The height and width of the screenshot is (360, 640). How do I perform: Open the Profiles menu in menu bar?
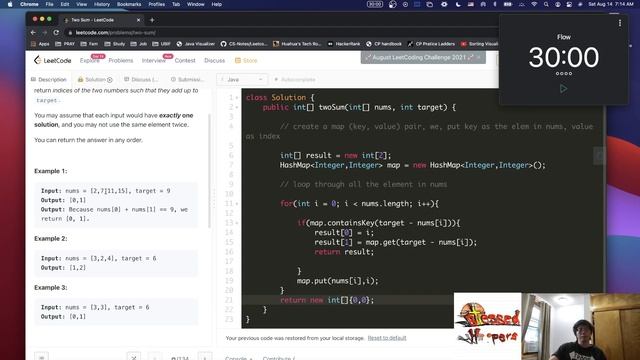click(x=157, y=4)
